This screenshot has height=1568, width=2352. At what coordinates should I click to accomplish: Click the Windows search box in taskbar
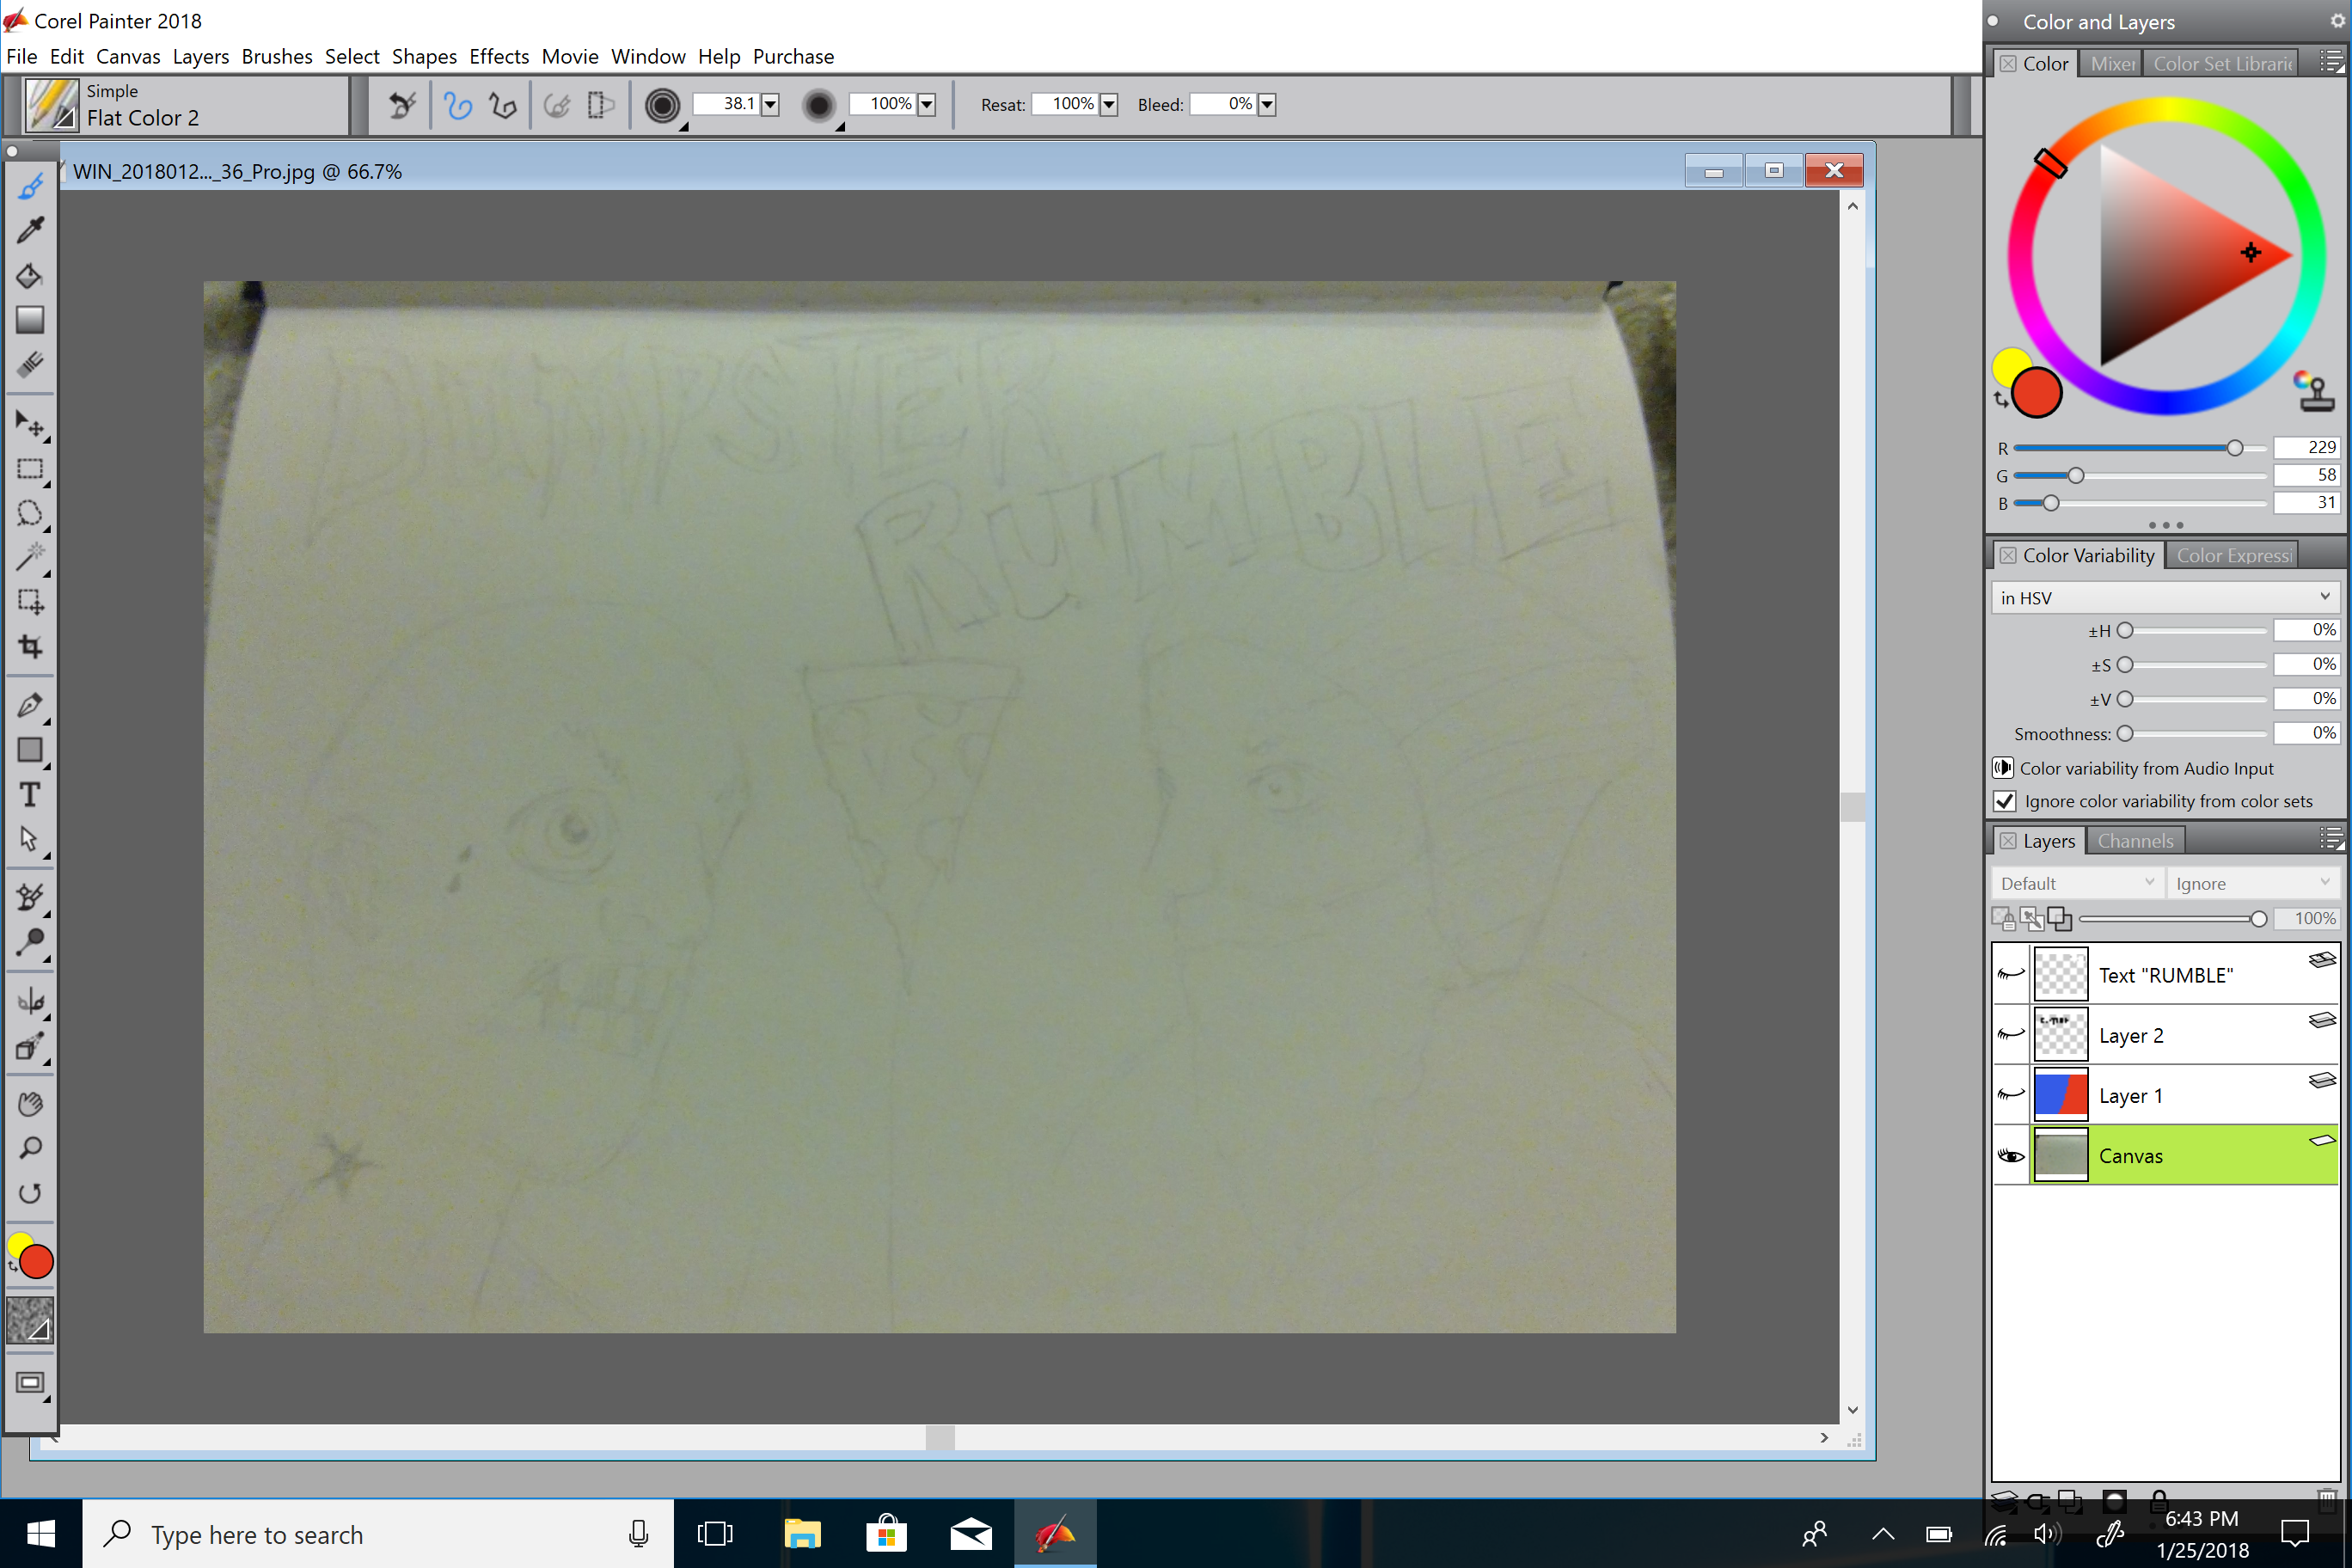[378, 1534]
